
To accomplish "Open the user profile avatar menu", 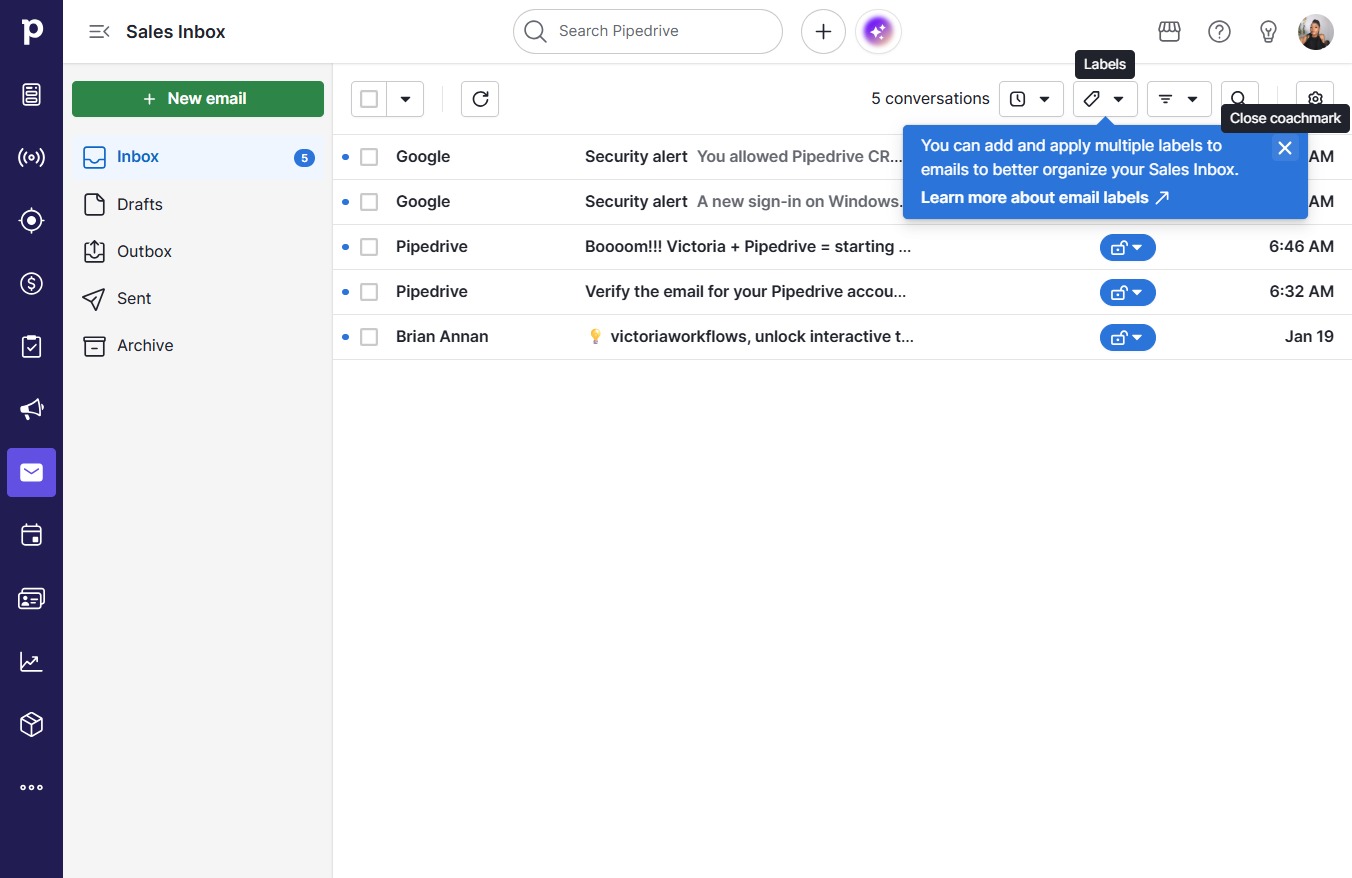I will click(x=1316, y=32).
